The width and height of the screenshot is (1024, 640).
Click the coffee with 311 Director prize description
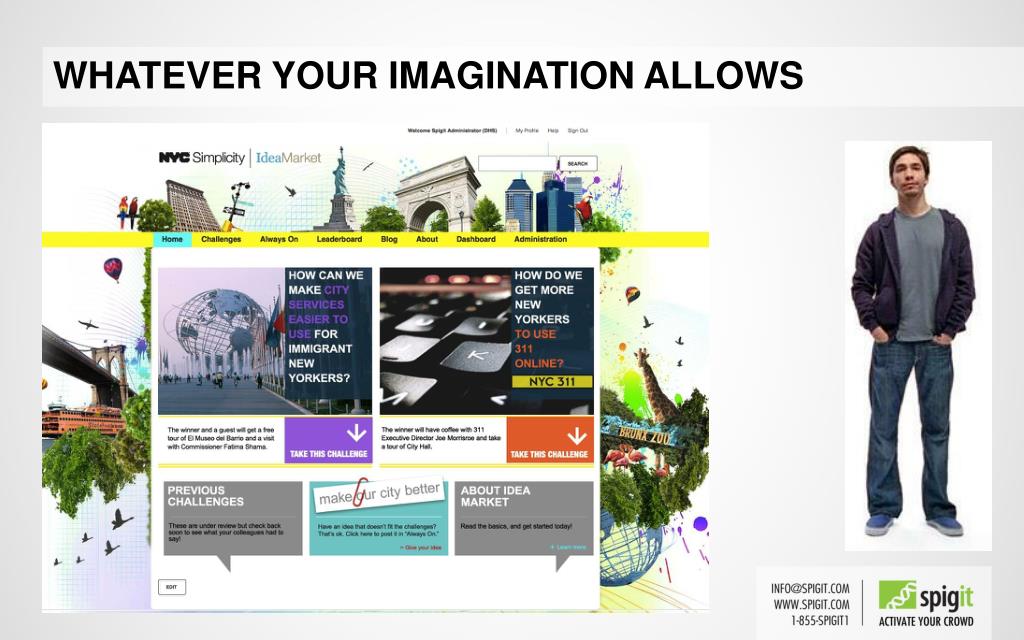pyautogui.click(x=441, y=438)
